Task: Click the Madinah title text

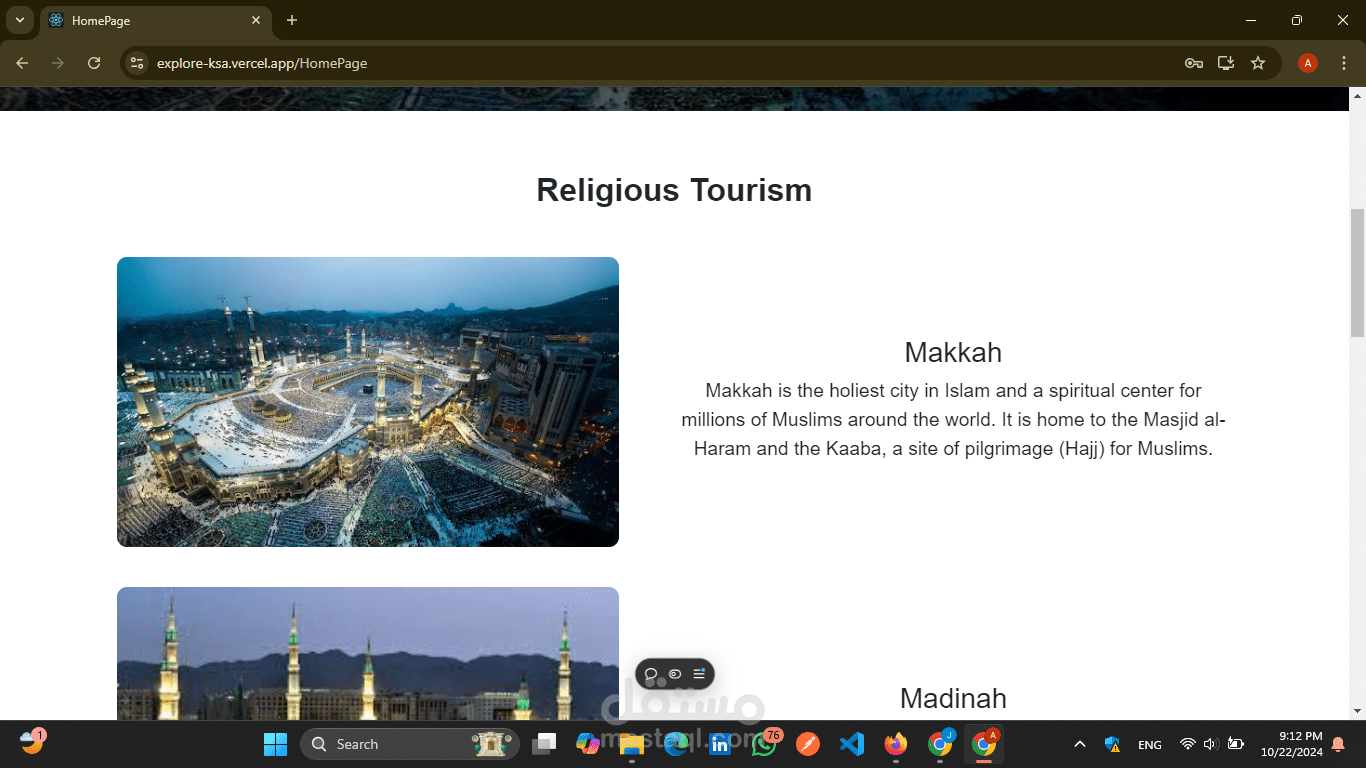Action: (x=953, y=698)
